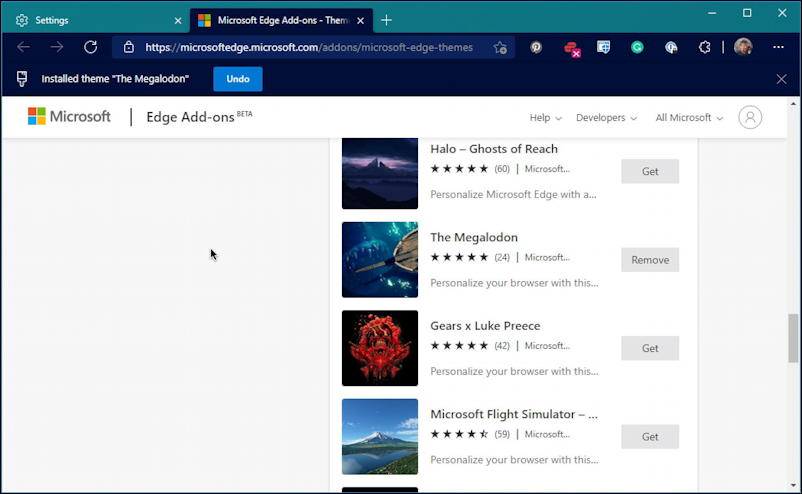
Task: Click the Gears theme description text
Action: tap(514, 371)
